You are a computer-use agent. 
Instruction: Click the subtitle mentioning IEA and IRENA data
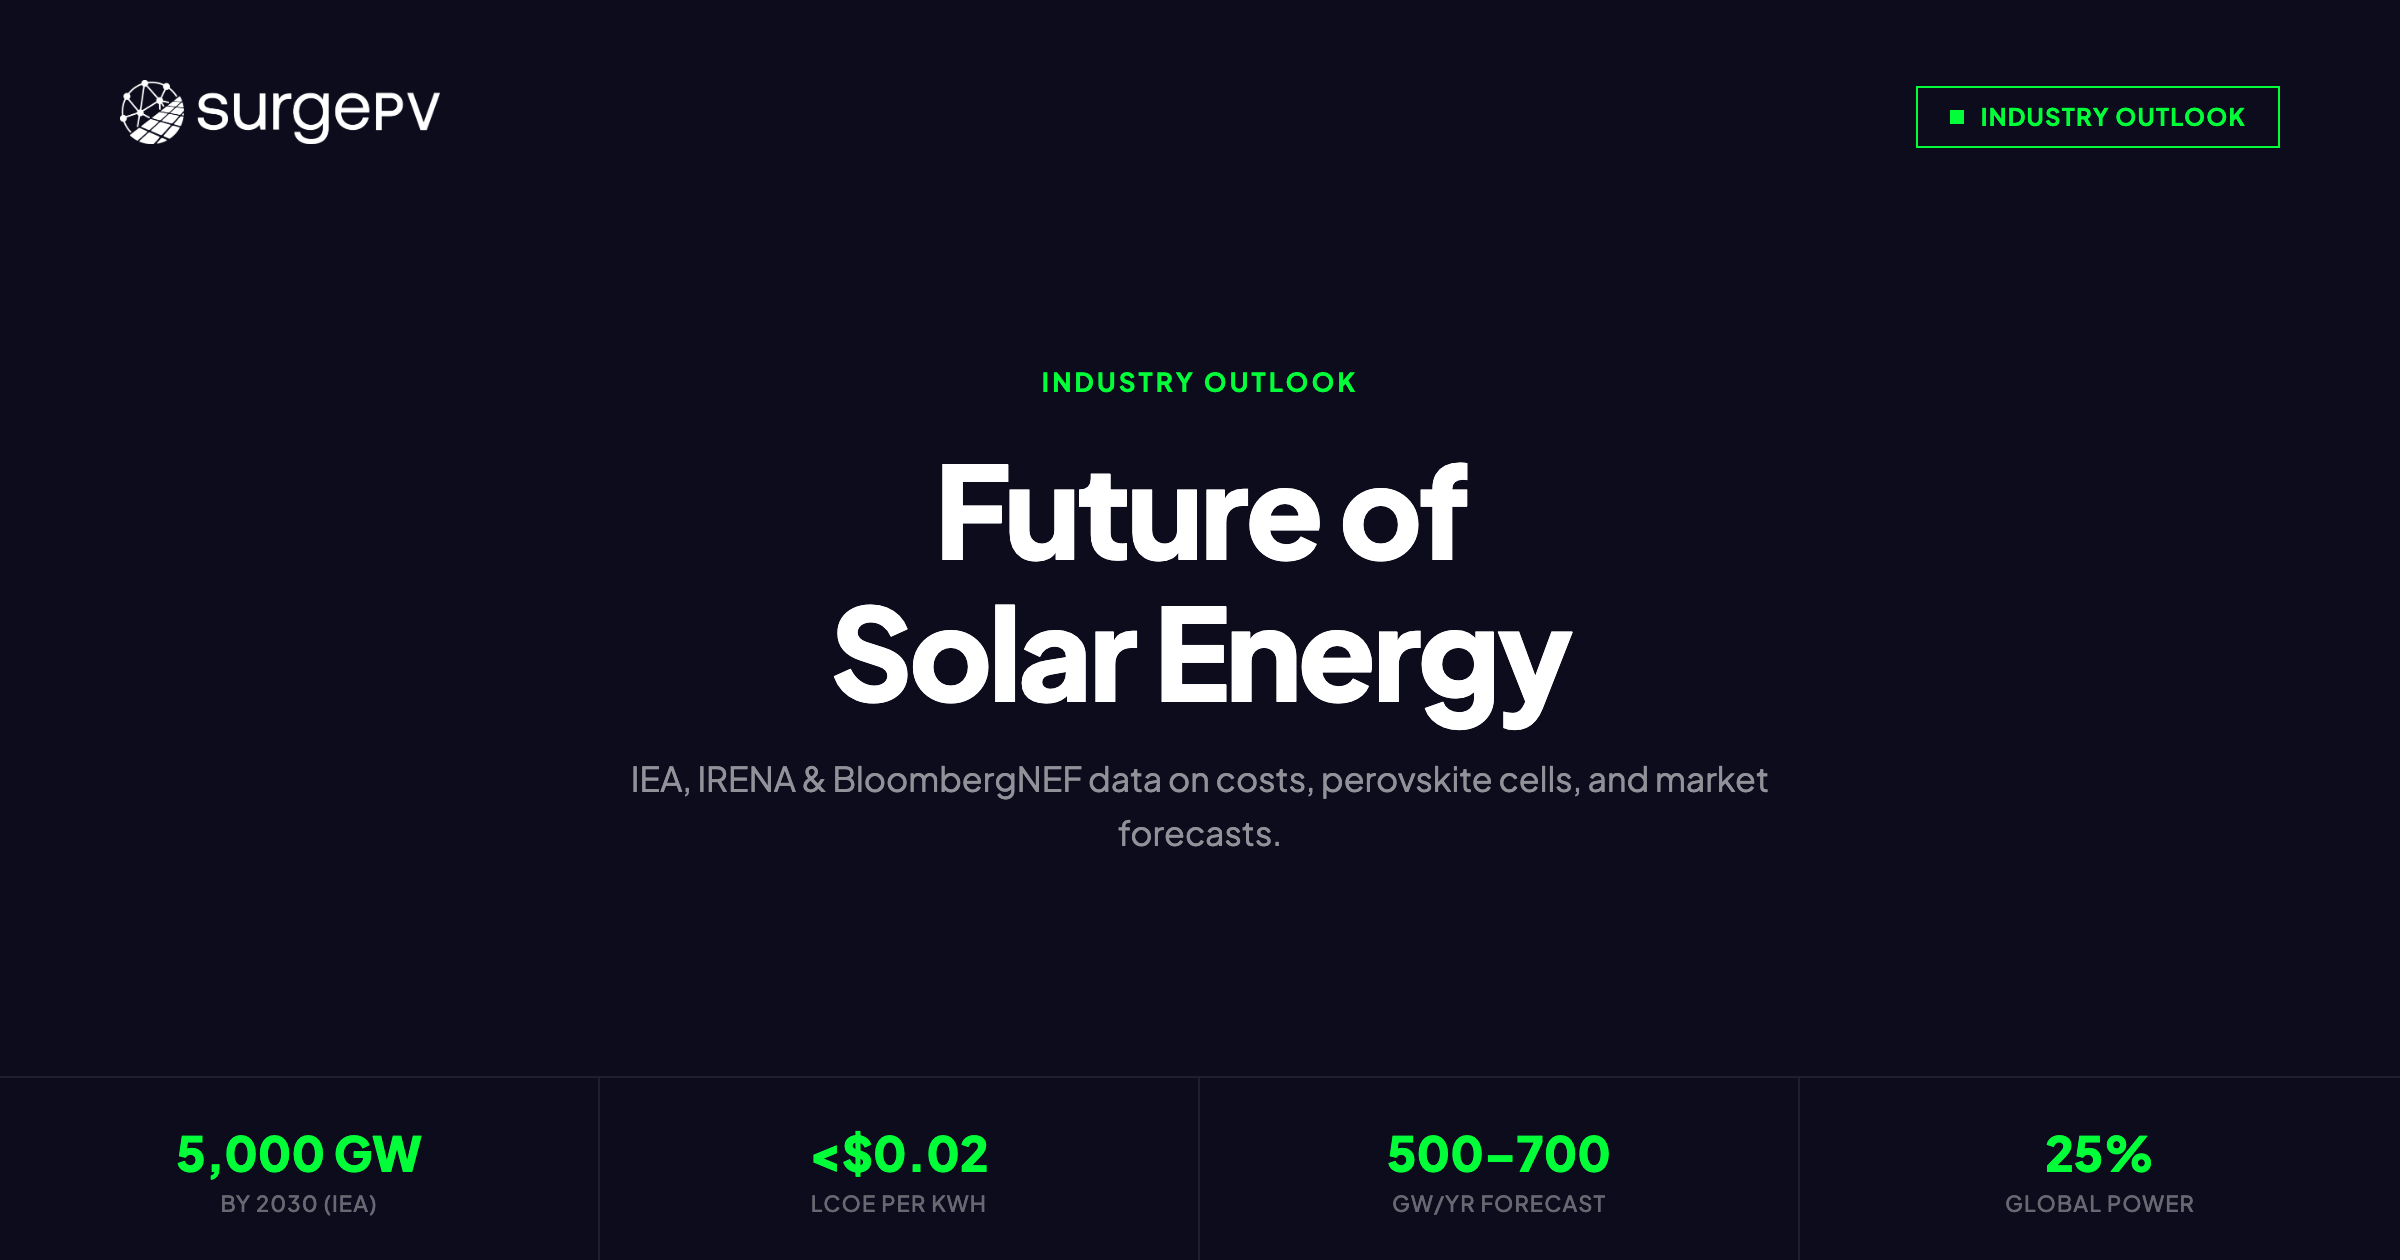(1199, 805)
